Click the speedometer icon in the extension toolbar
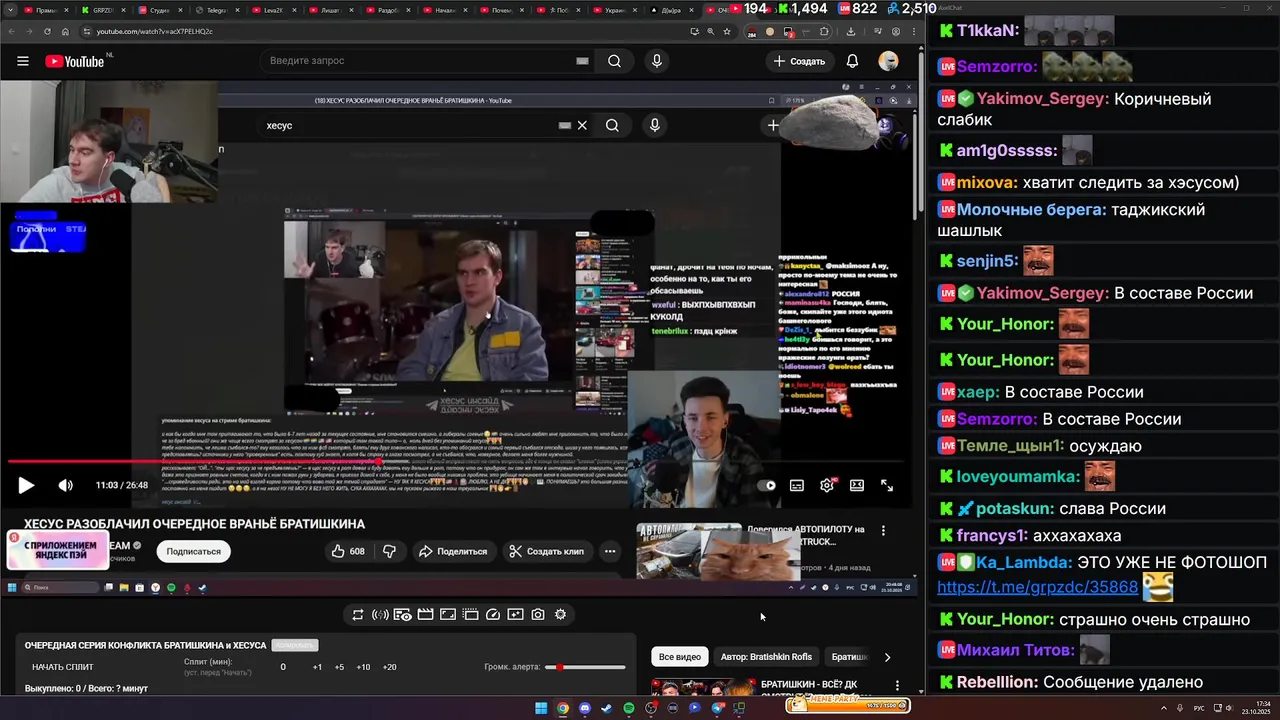Viewport: 1280px width, 720px height. (x=493, y=615)
